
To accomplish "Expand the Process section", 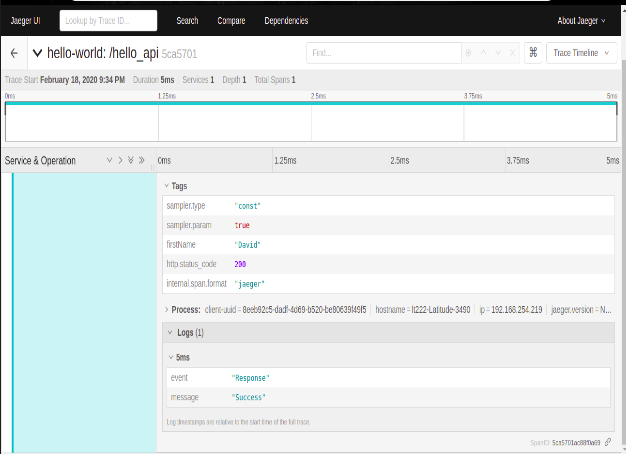I will point(182,309).
